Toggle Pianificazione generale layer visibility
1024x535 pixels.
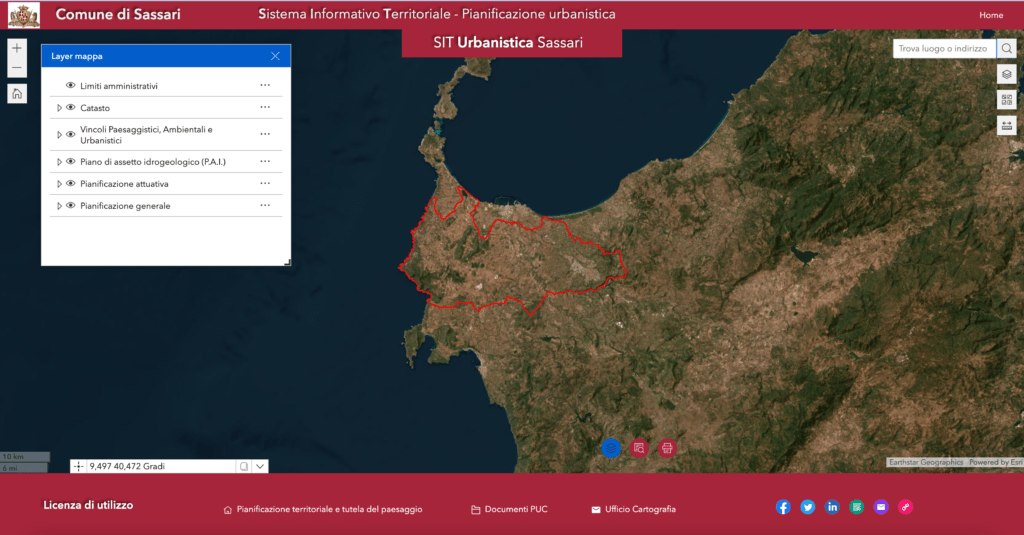pyautogui.click(x=71, y=206)
